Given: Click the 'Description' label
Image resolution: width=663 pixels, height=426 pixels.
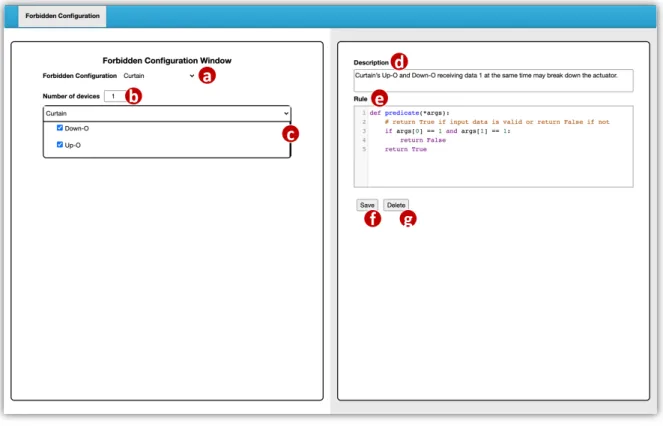Looking at the screenshot, I should pyautogui.click(x=371, y=62).
